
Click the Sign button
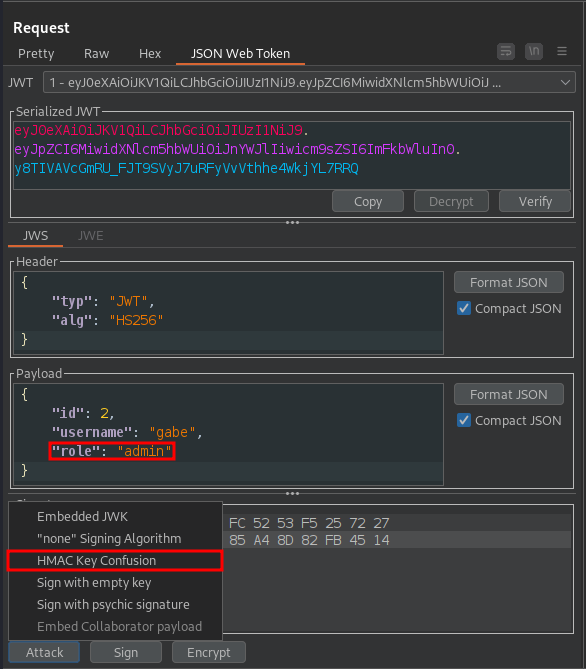(126, 652)
